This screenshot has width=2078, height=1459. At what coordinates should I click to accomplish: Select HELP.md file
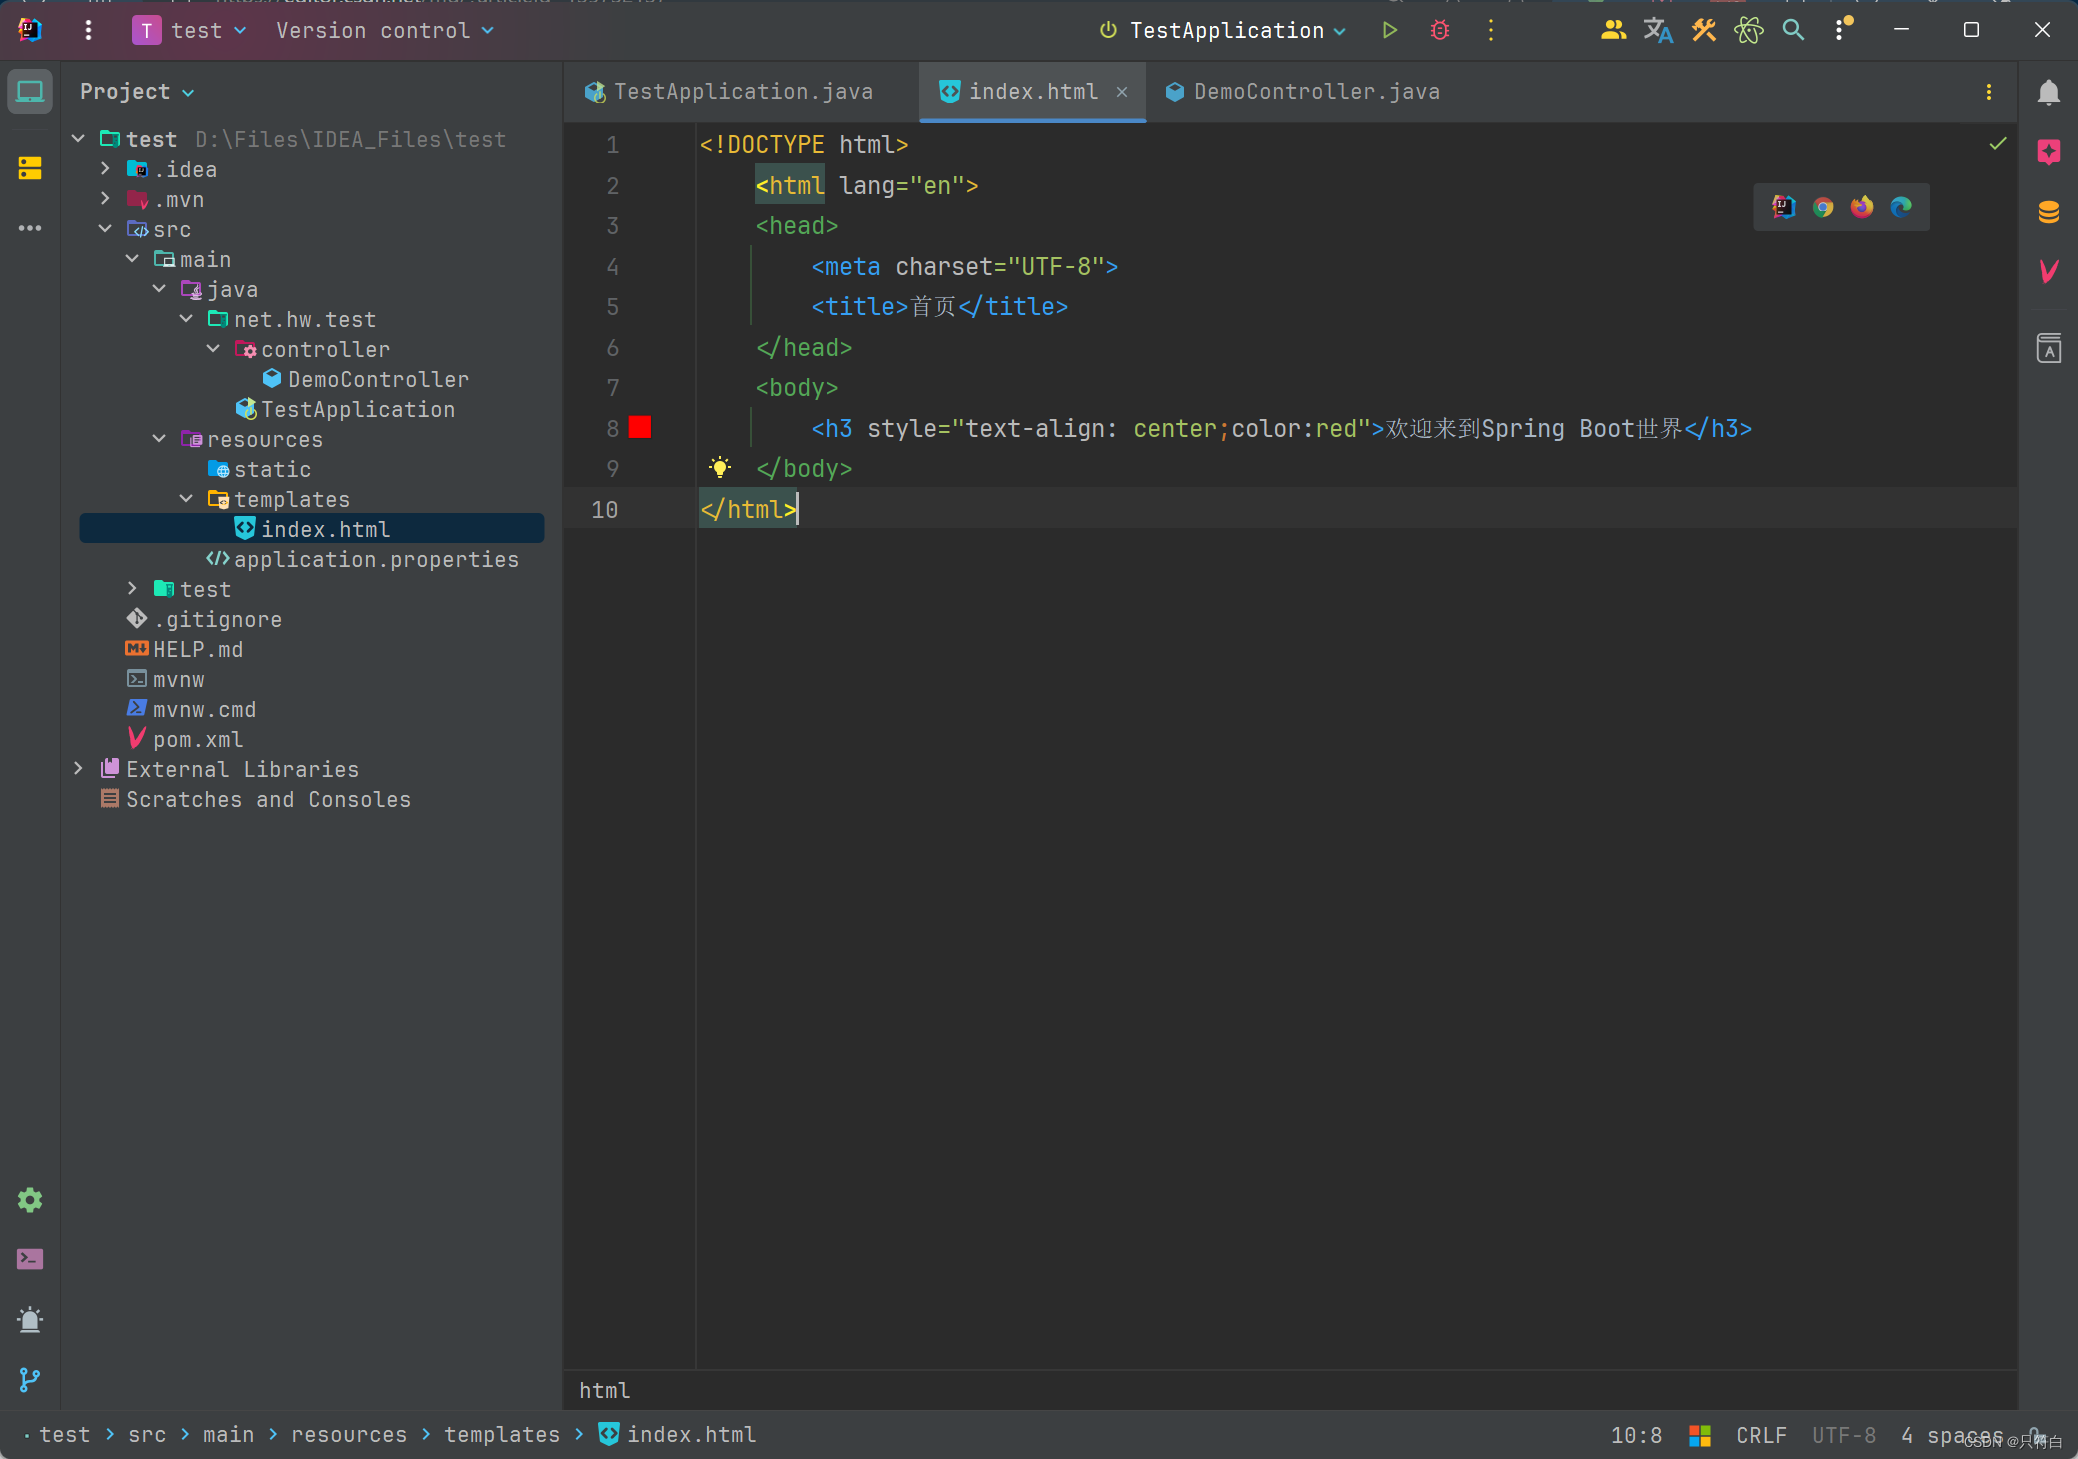coord(185,649)
